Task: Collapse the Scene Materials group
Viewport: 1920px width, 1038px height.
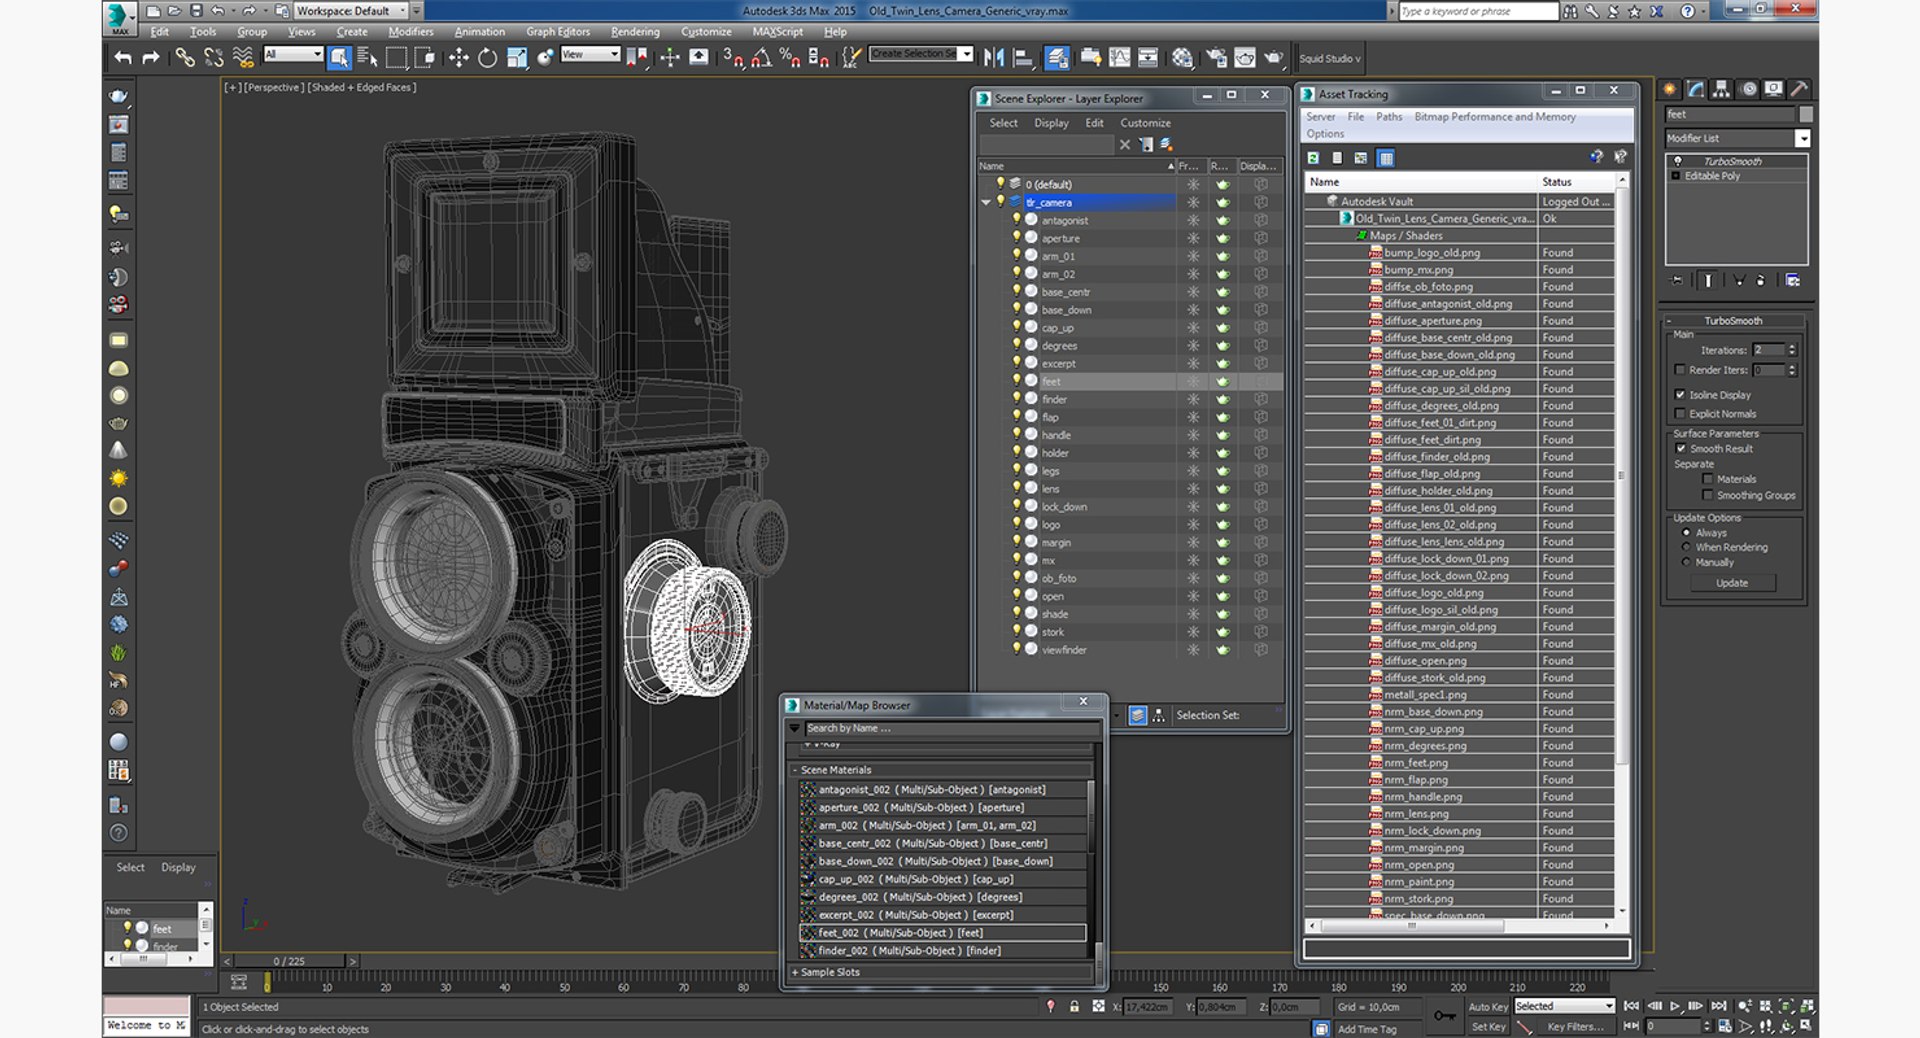Action: click(795, 770)
